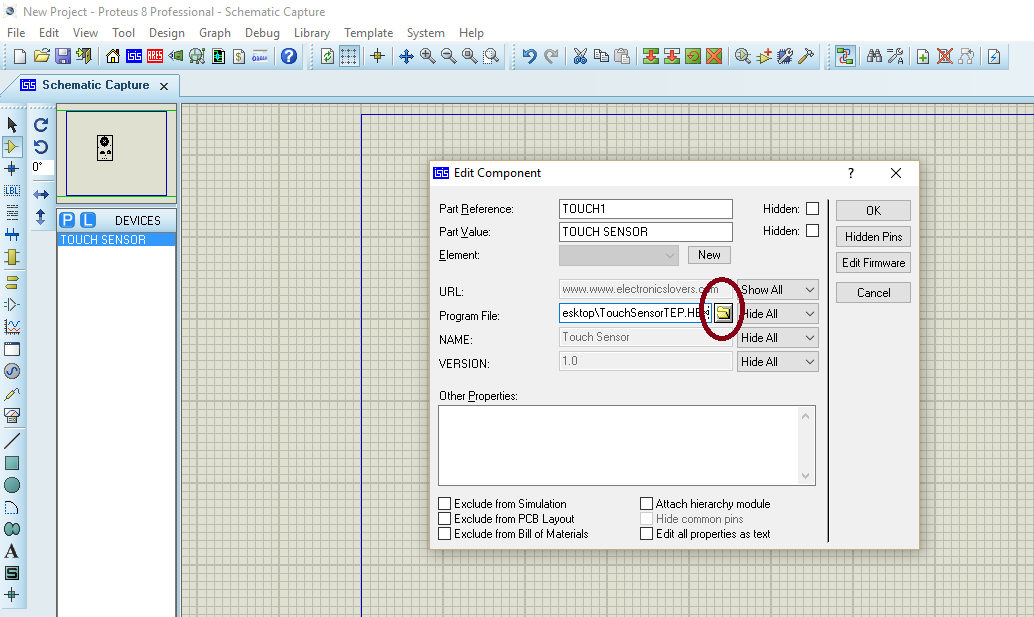The width and height of the screenshot is (1034, 617).
Task: Toggle the grid display icon
Action: [x=349, y=57]
